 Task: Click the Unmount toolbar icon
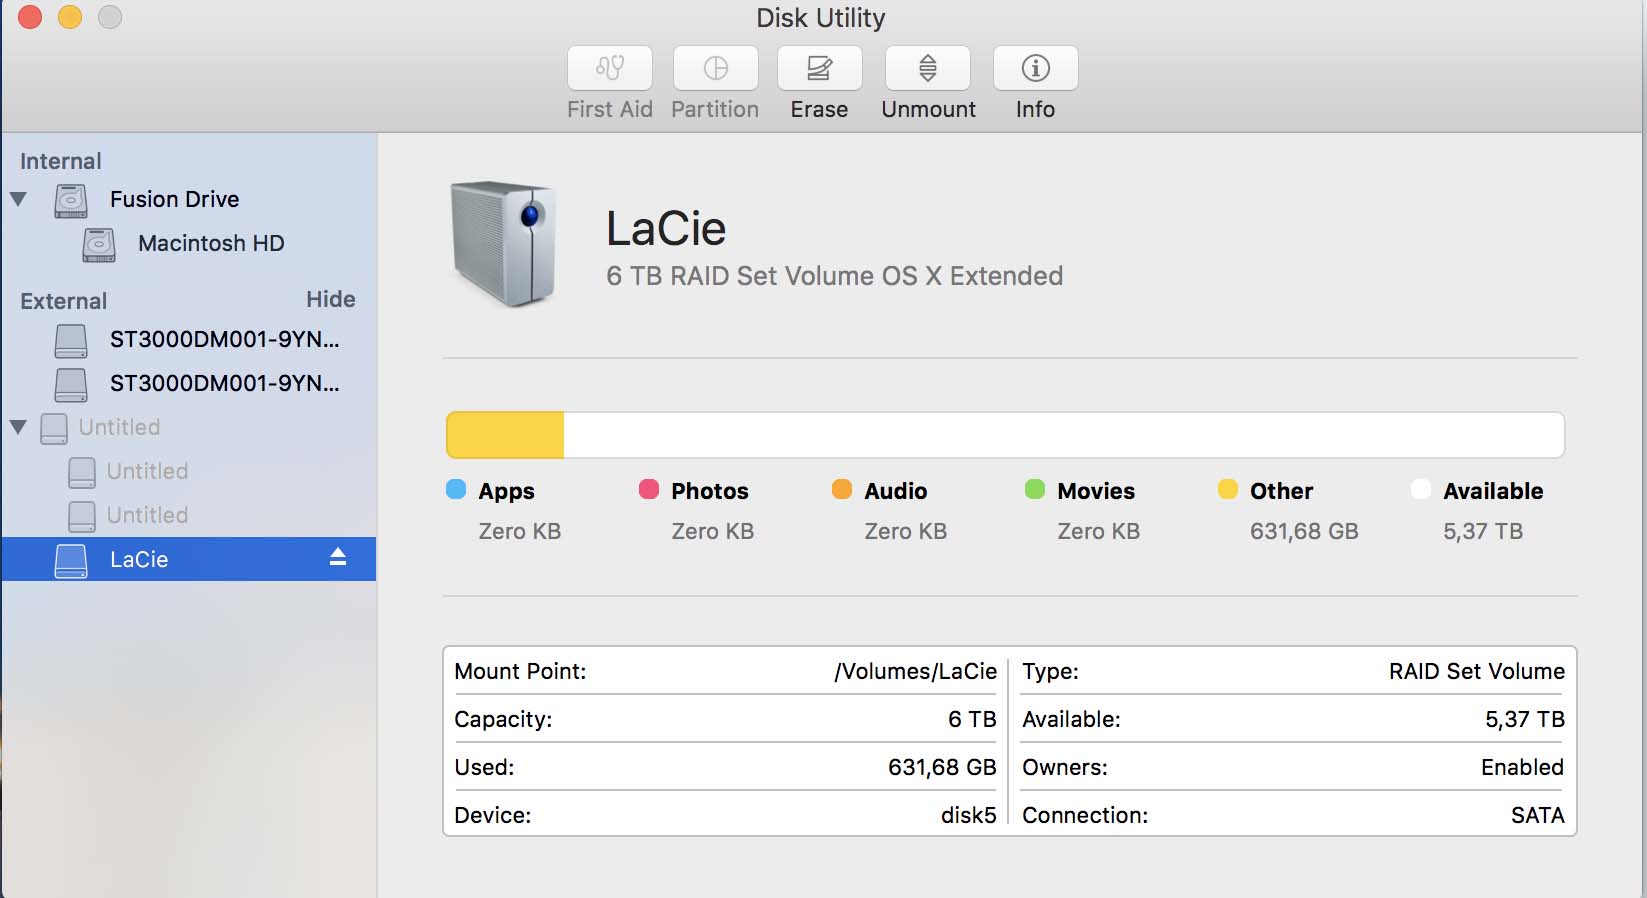(928, 68)
